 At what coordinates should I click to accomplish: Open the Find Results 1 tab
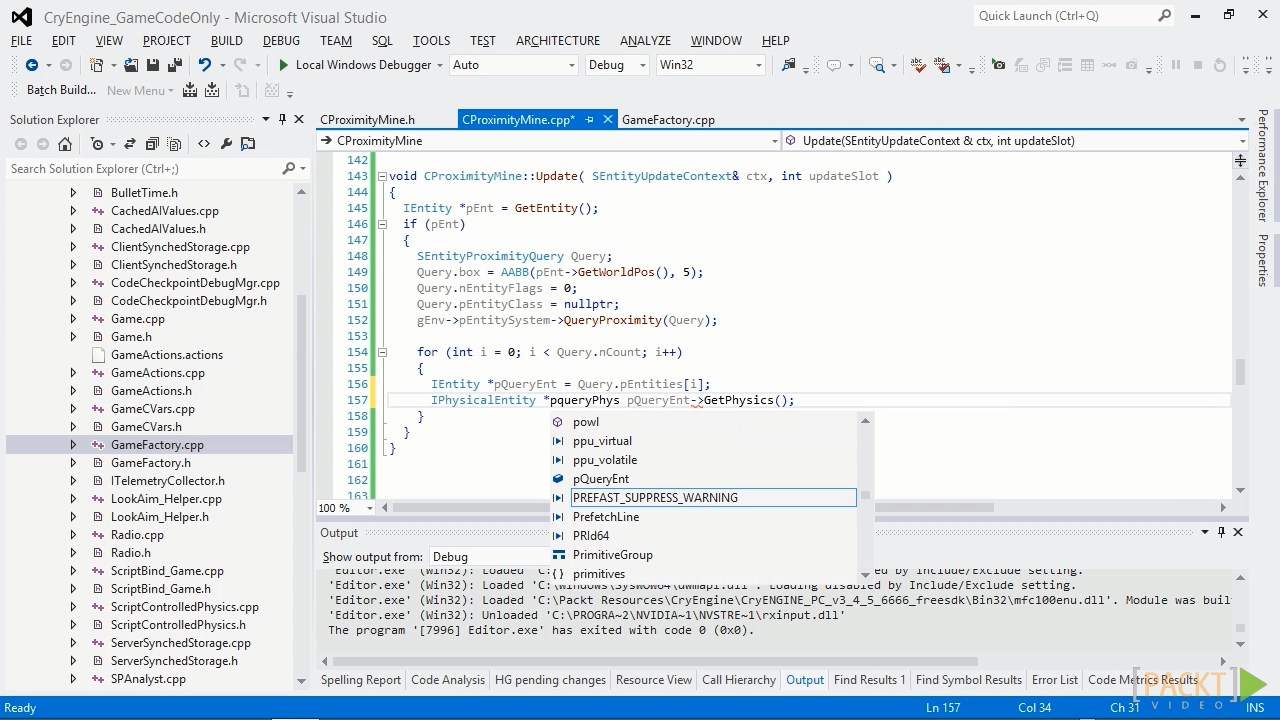869,680
